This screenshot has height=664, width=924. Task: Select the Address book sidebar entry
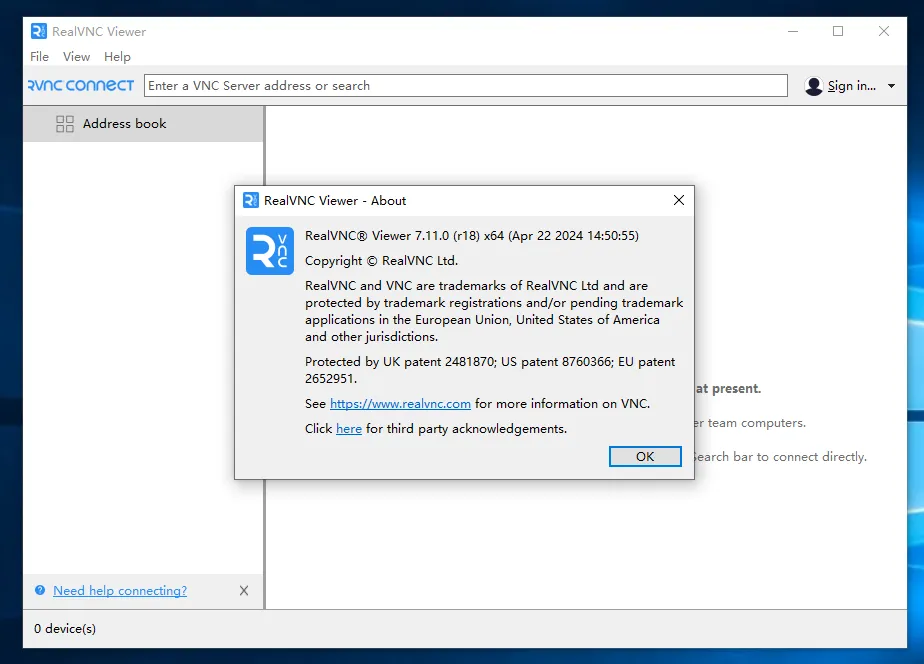125,123
